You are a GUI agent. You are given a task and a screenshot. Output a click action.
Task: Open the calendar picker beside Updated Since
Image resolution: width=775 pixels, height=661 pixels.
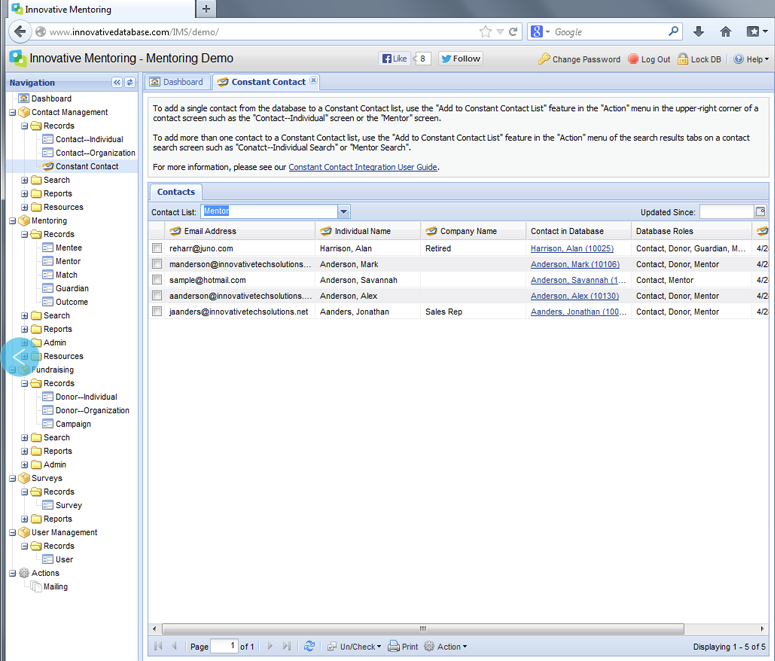click(760, 212)
